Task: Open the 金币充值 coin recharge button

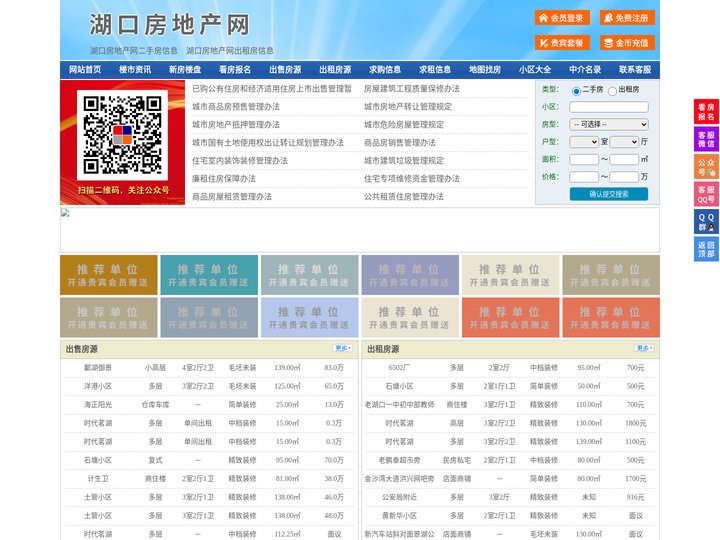Action: pyautogui.click(x=627, y=43)
